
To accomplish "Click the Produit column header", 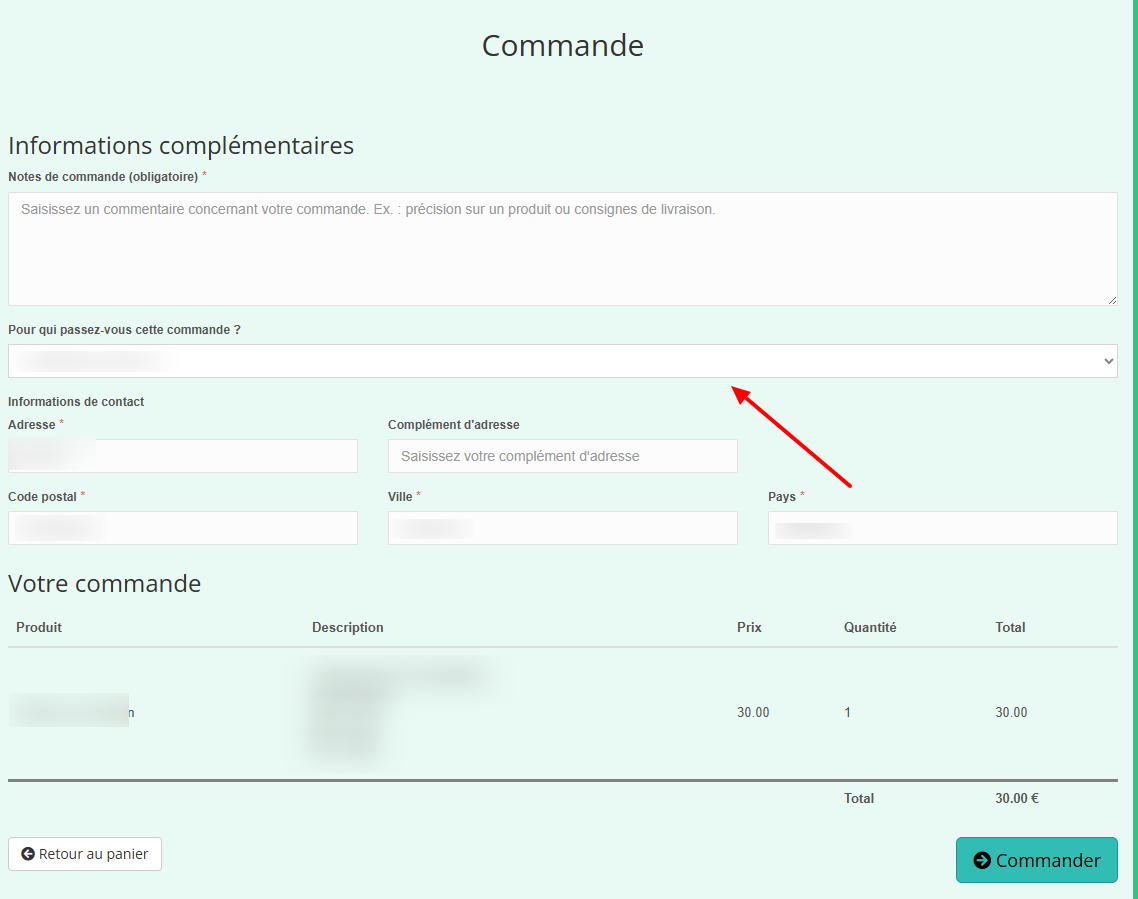I will click(x=39, y=627).
